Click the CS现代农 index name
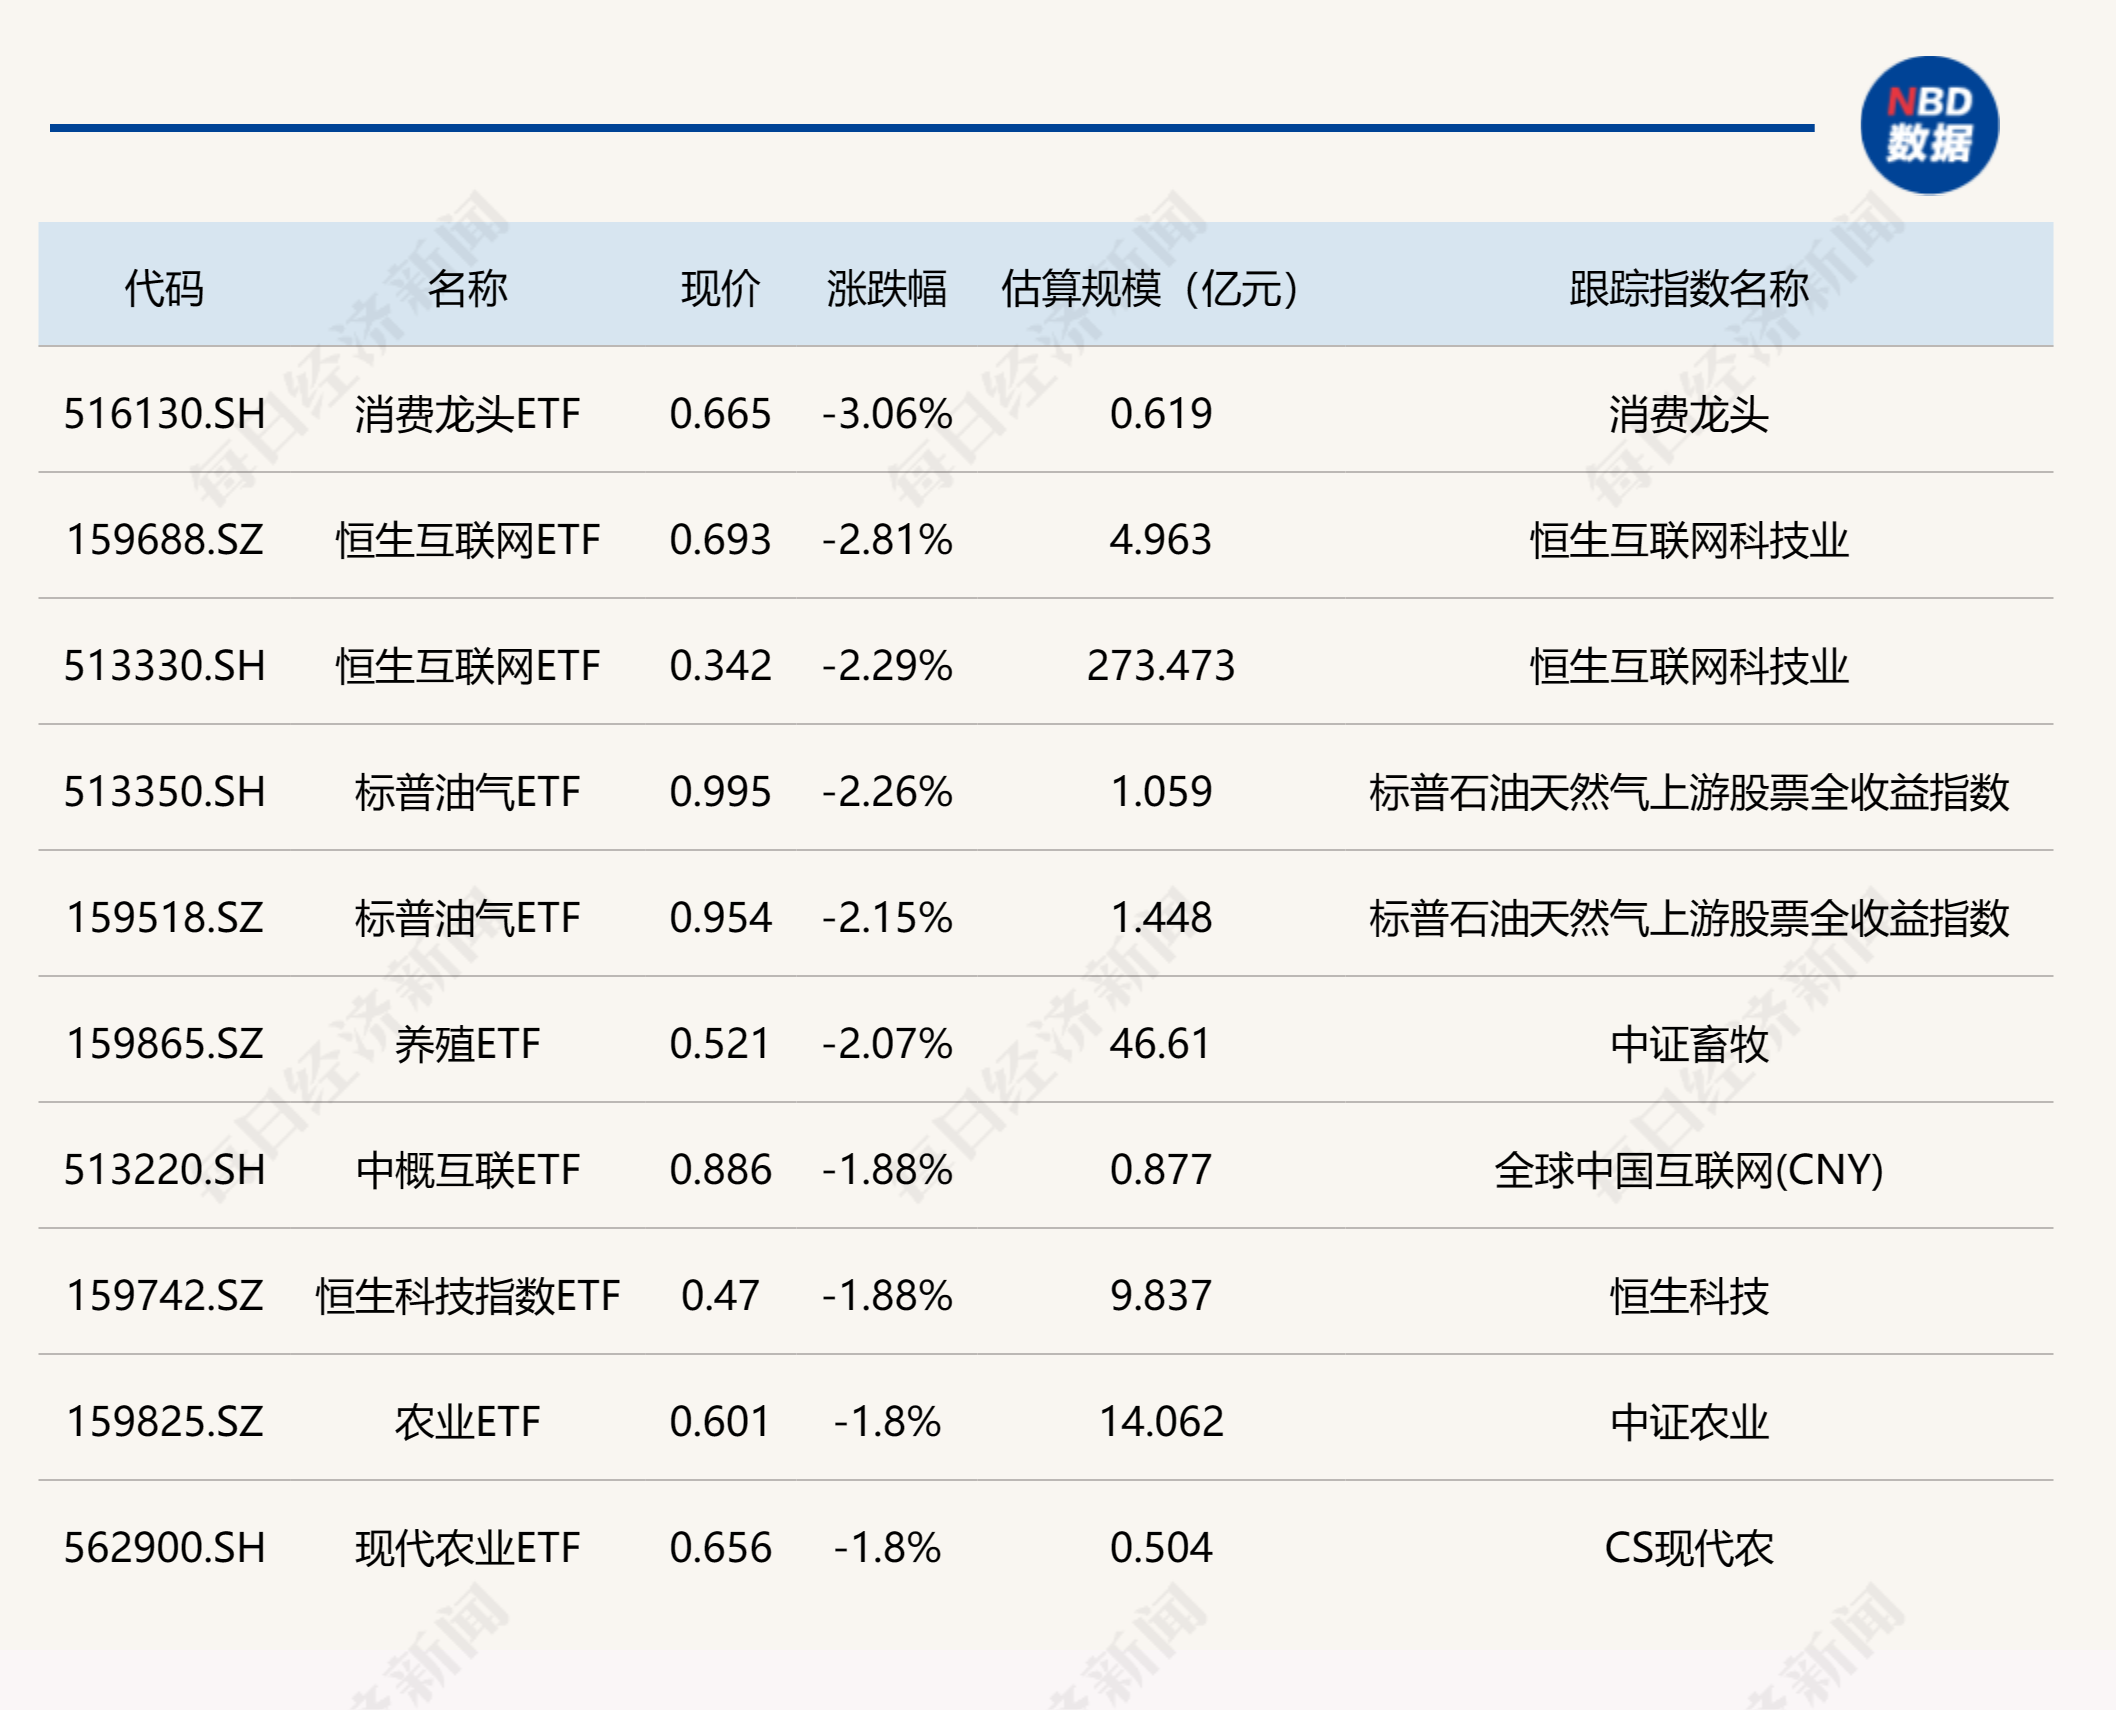The height and width of the screenshot is (1710, 2116). (1688, 1548)
